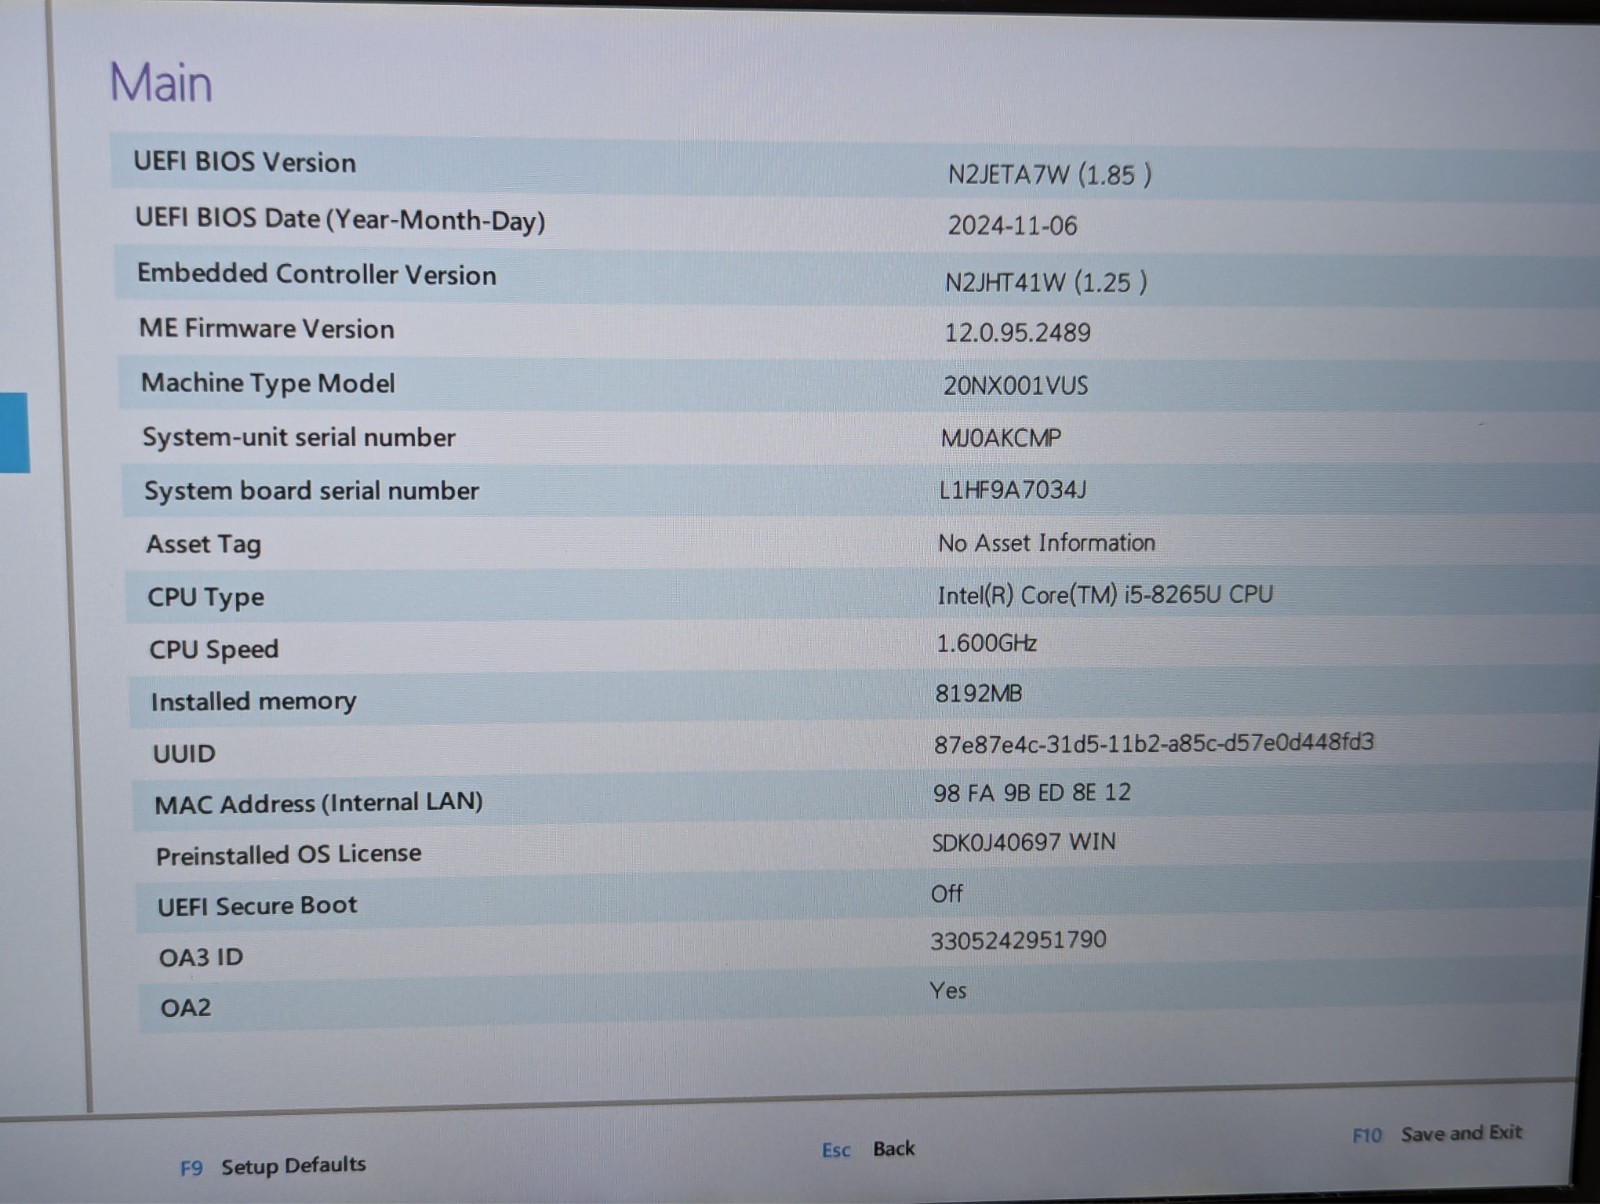
Task: Click the UUID value starting 87e87e4c
Action: 1154,742
